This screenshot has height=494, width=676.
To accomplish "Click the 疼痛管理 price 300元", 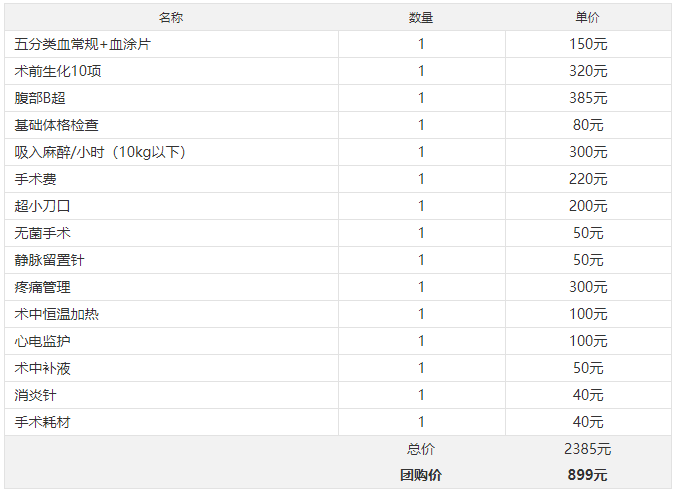I will (x=588, y=287).
